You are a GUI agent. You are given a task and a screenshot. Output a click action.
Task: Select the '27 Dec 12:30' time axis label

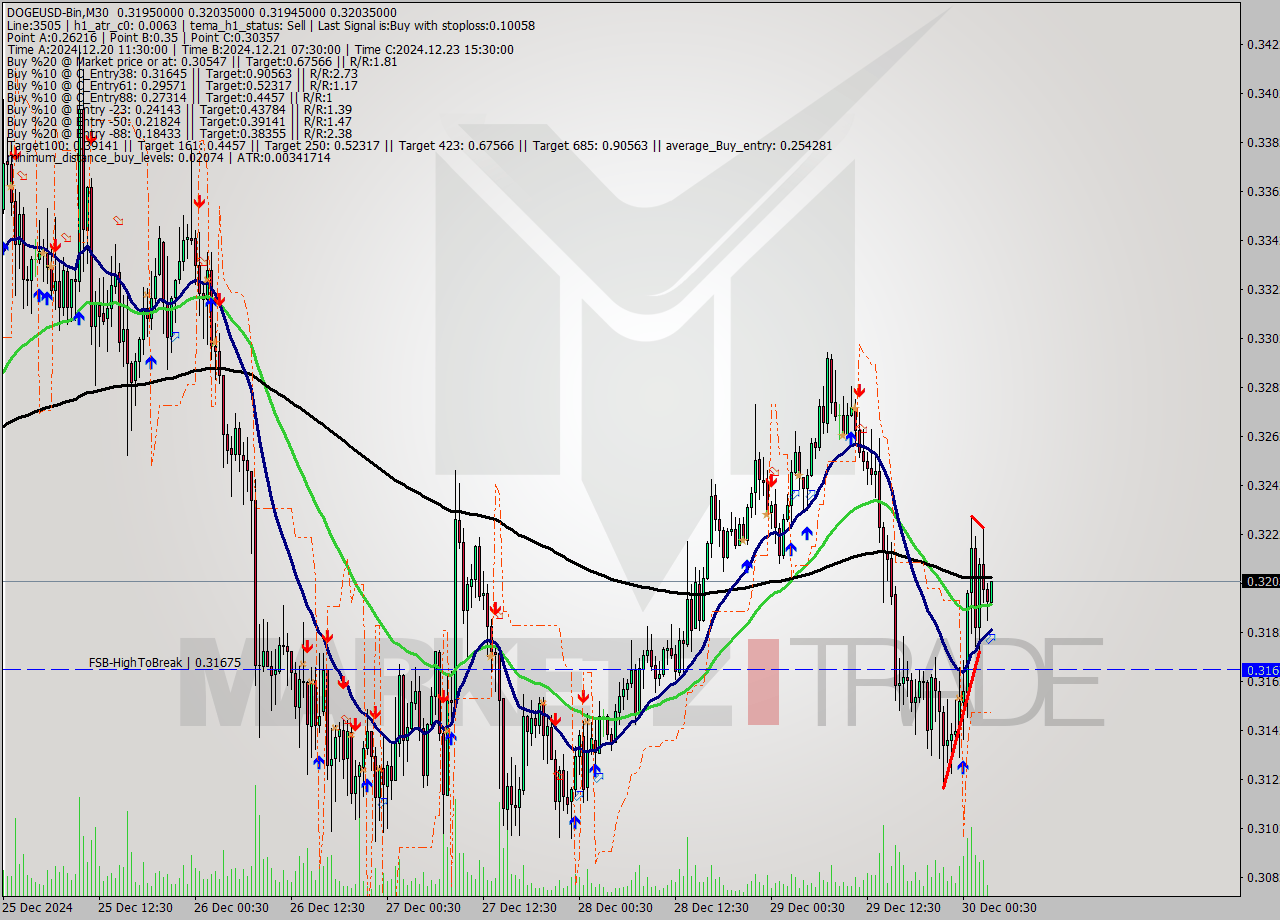click(519, 908)
